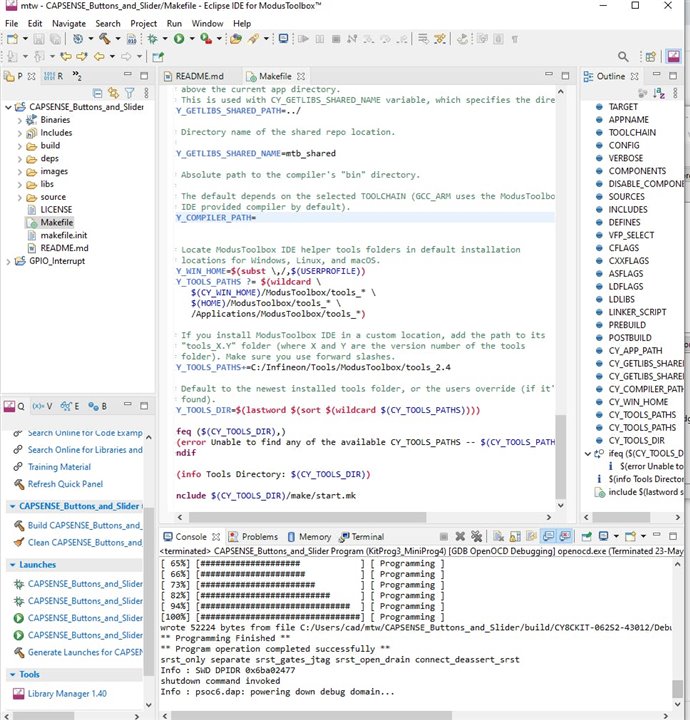Expand the source folder node
The height and width of the screenshot is (720, 690).
(18, 197)
